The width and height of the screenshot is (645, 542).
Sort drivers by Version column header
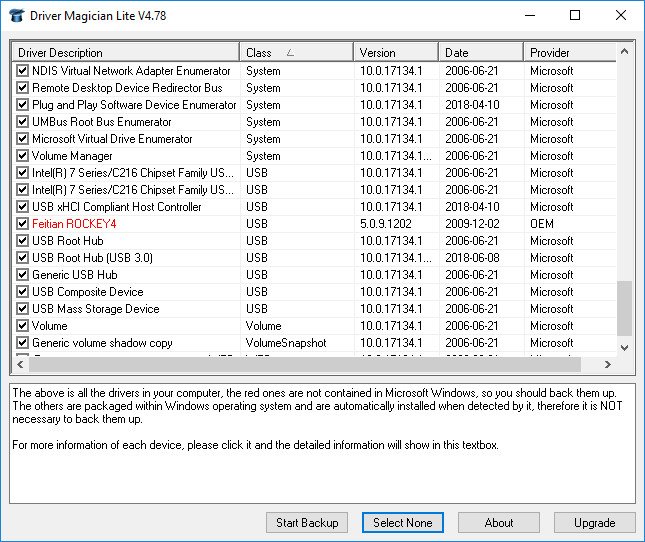click(395, 52)
